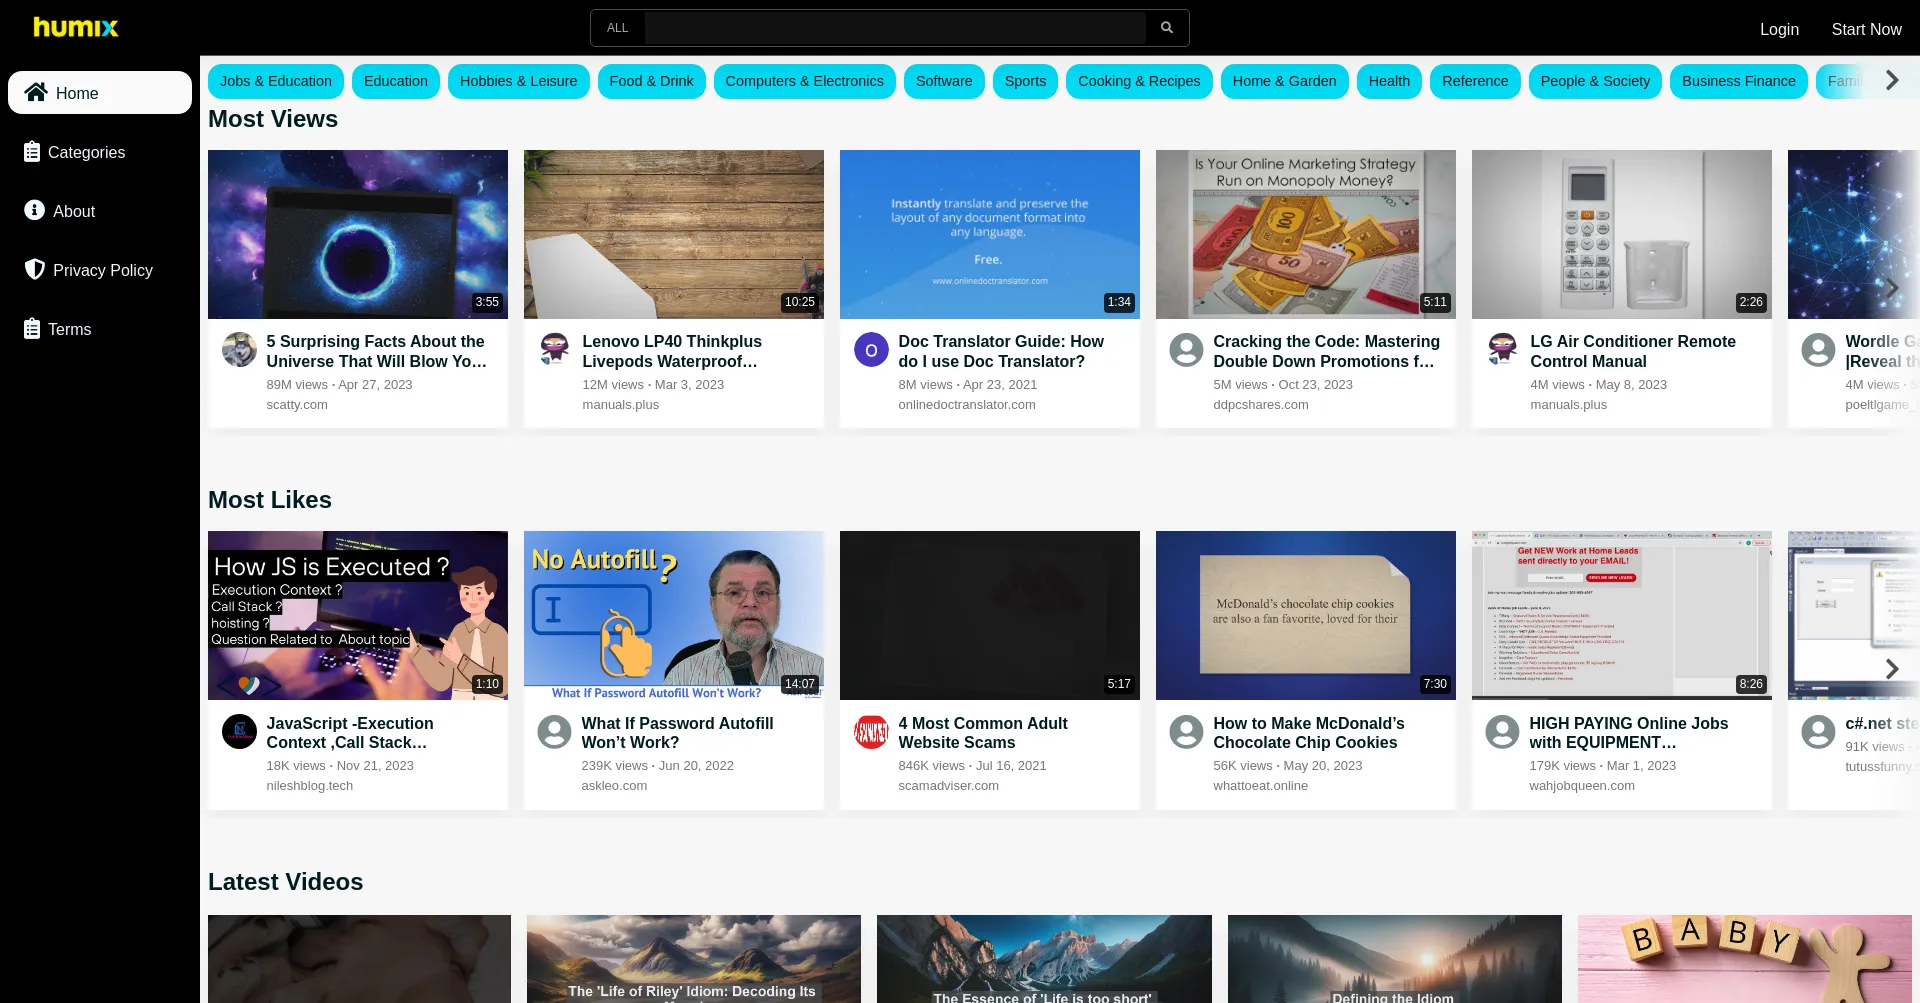This screenshot has height=1003, width=1920.
Task: Click the whattoeat.online channel avatar
Action: tap(1187, 732)
